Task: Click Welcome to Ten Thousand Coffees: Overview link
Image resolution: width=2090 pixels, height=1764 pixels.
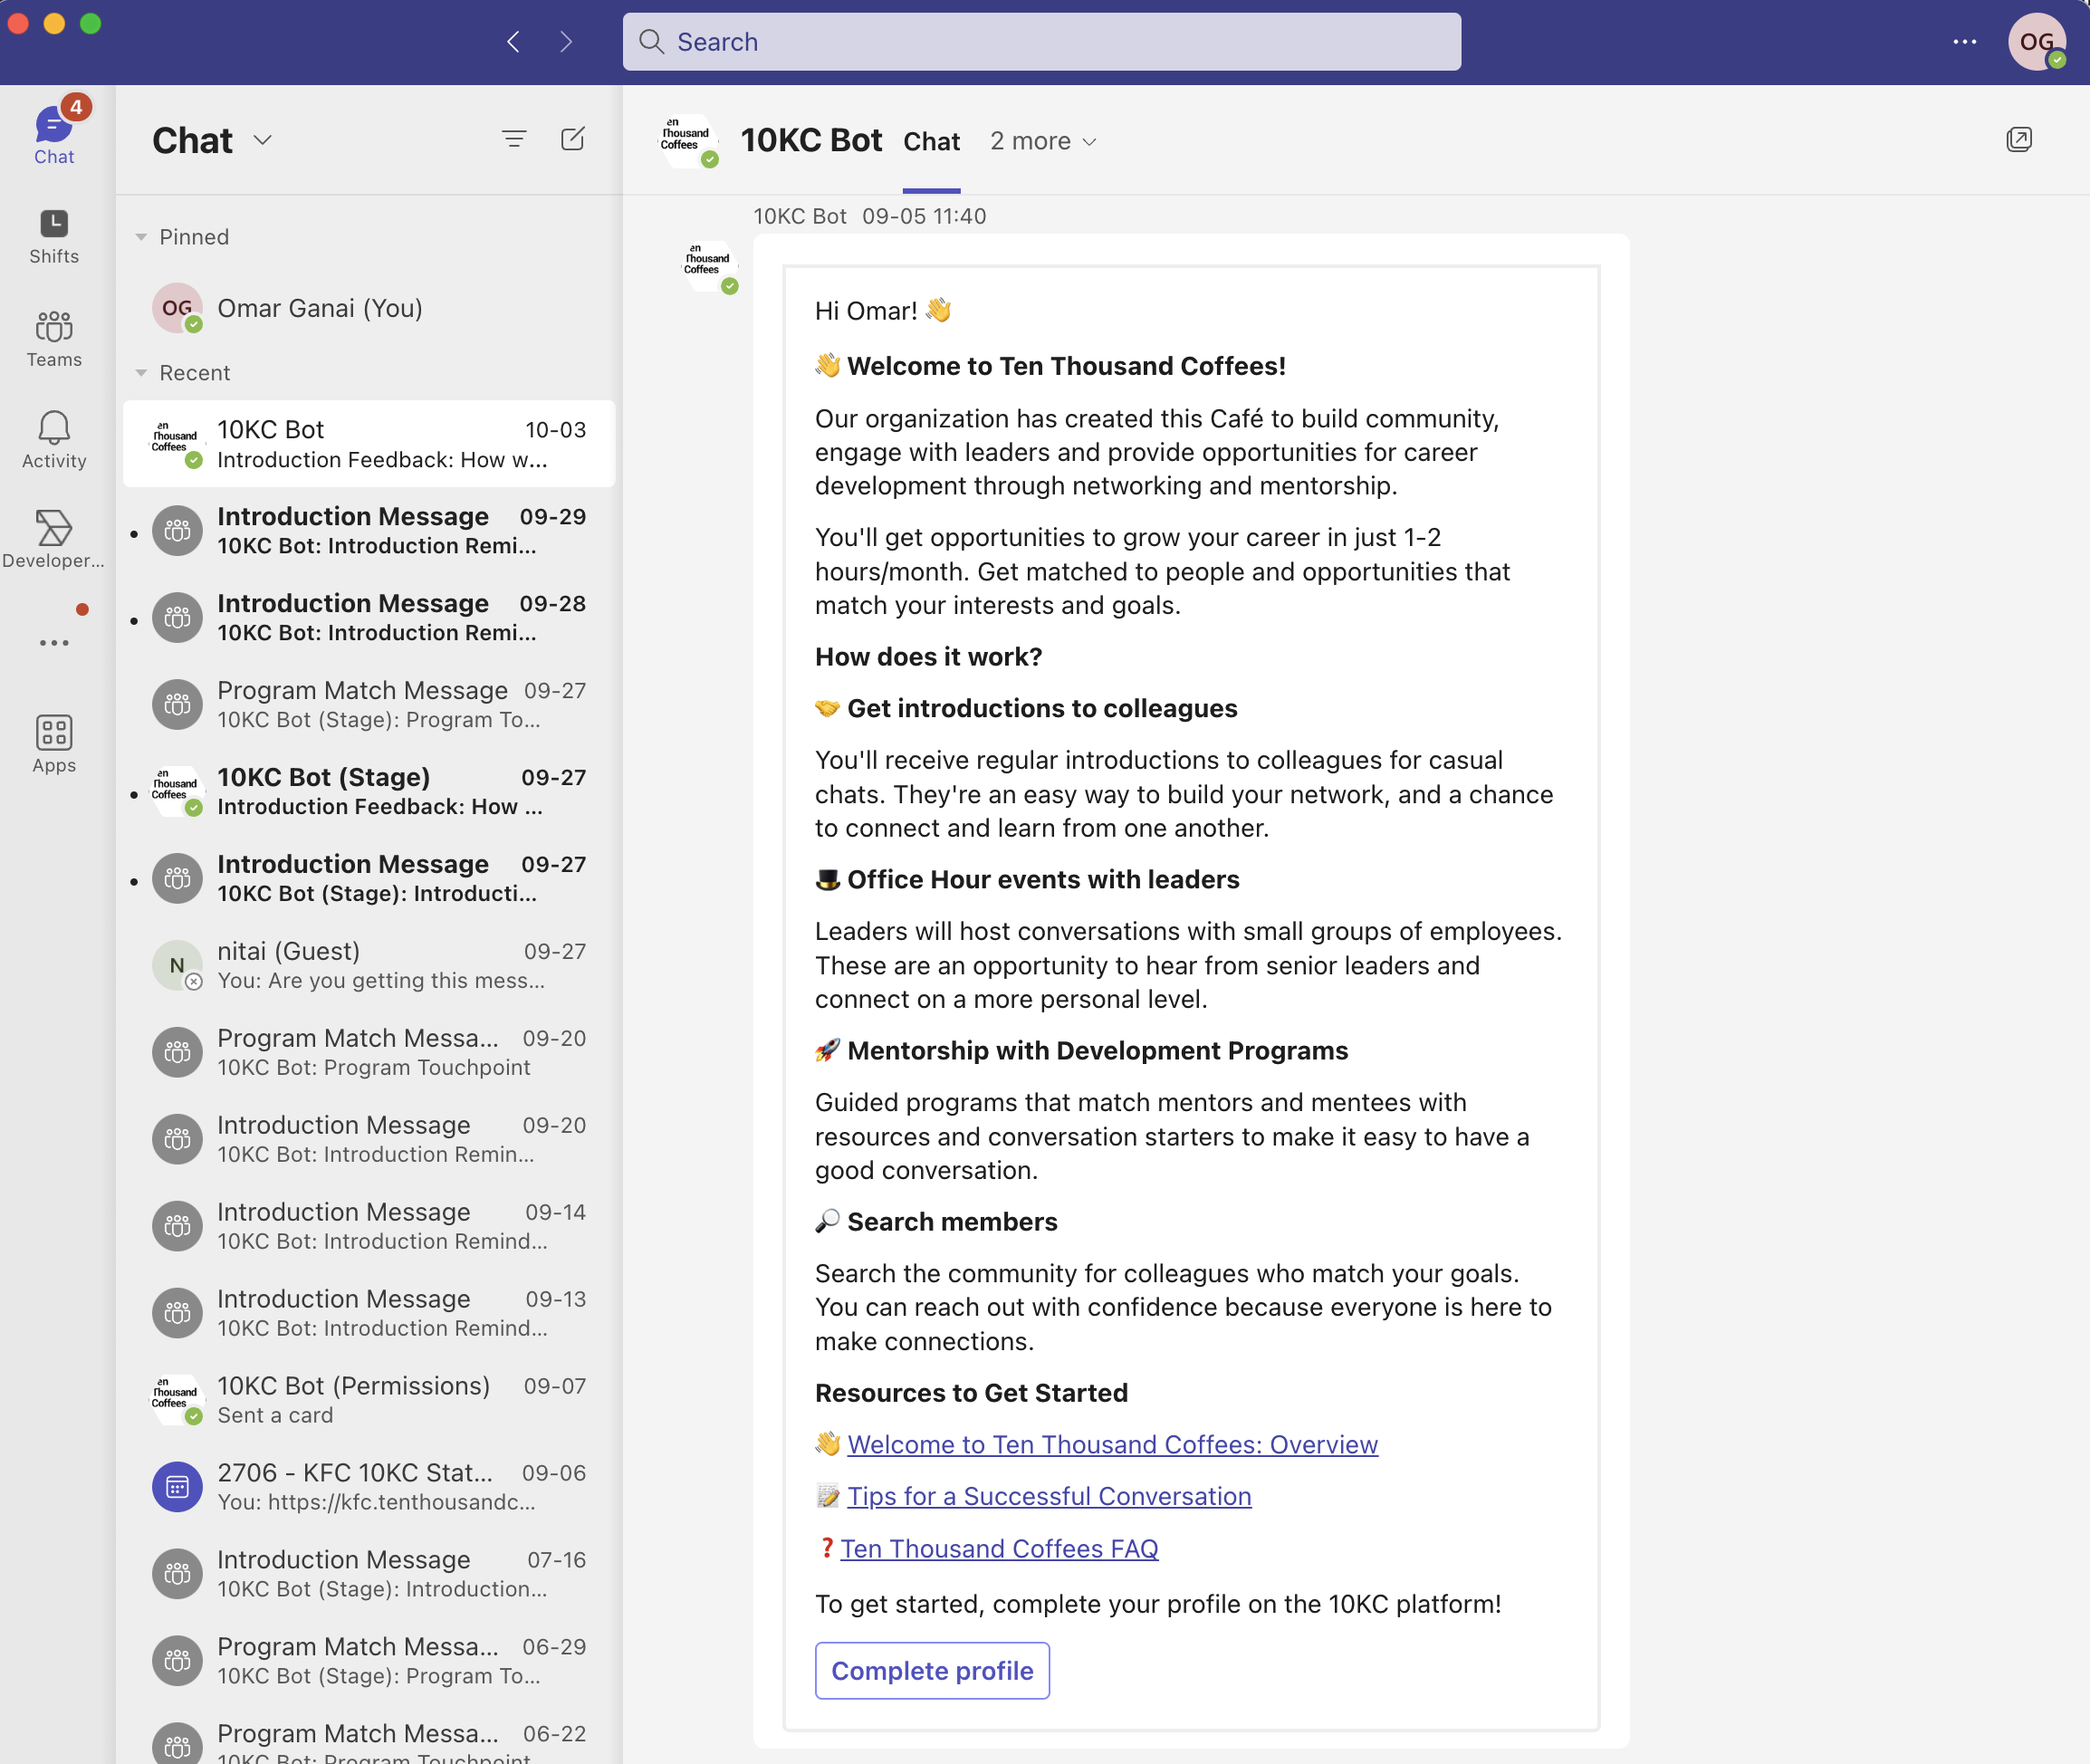Action: pos(1112,1444)
